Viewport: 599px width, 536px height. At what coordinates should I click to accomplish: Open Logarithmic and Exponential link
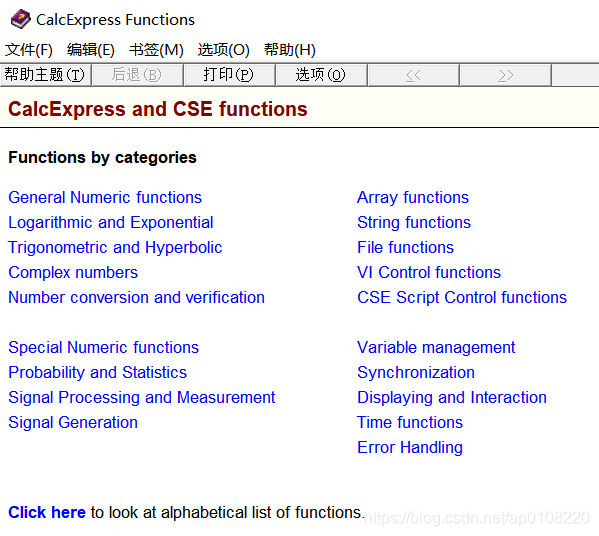coord(111,223)
